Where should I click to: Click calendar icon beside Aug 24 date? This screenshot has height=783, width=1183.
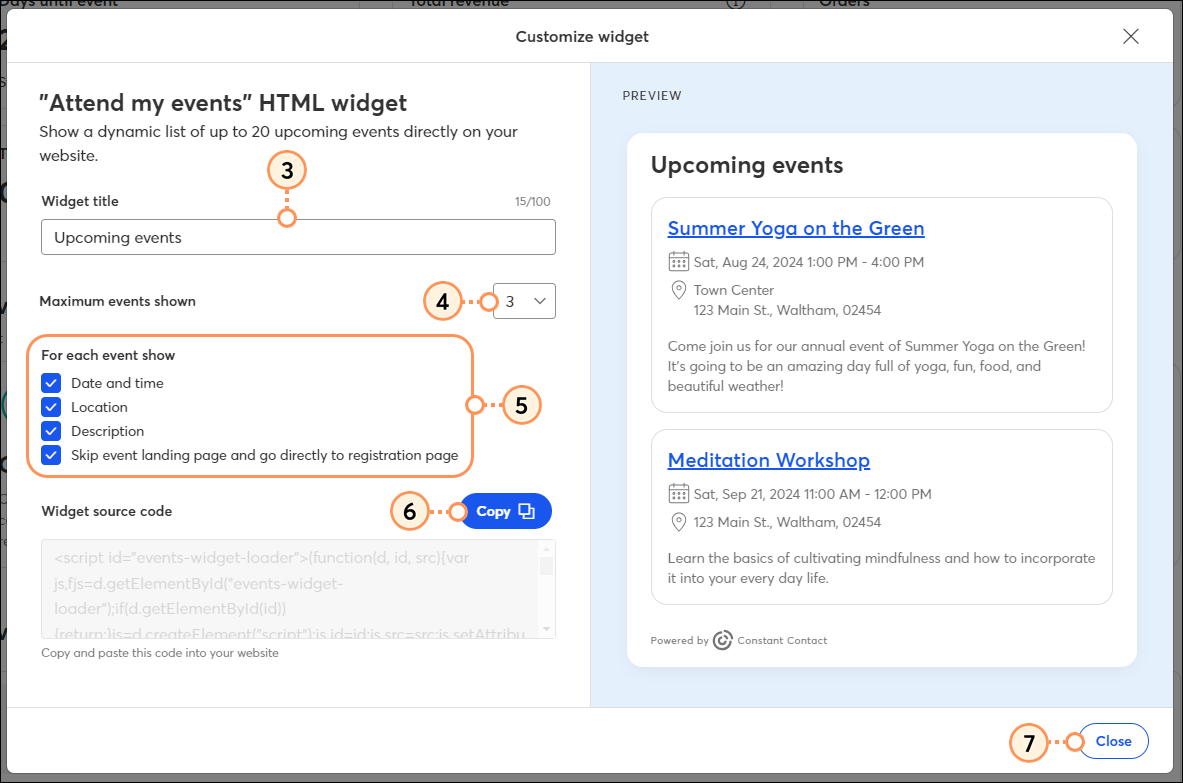[678, 262]
